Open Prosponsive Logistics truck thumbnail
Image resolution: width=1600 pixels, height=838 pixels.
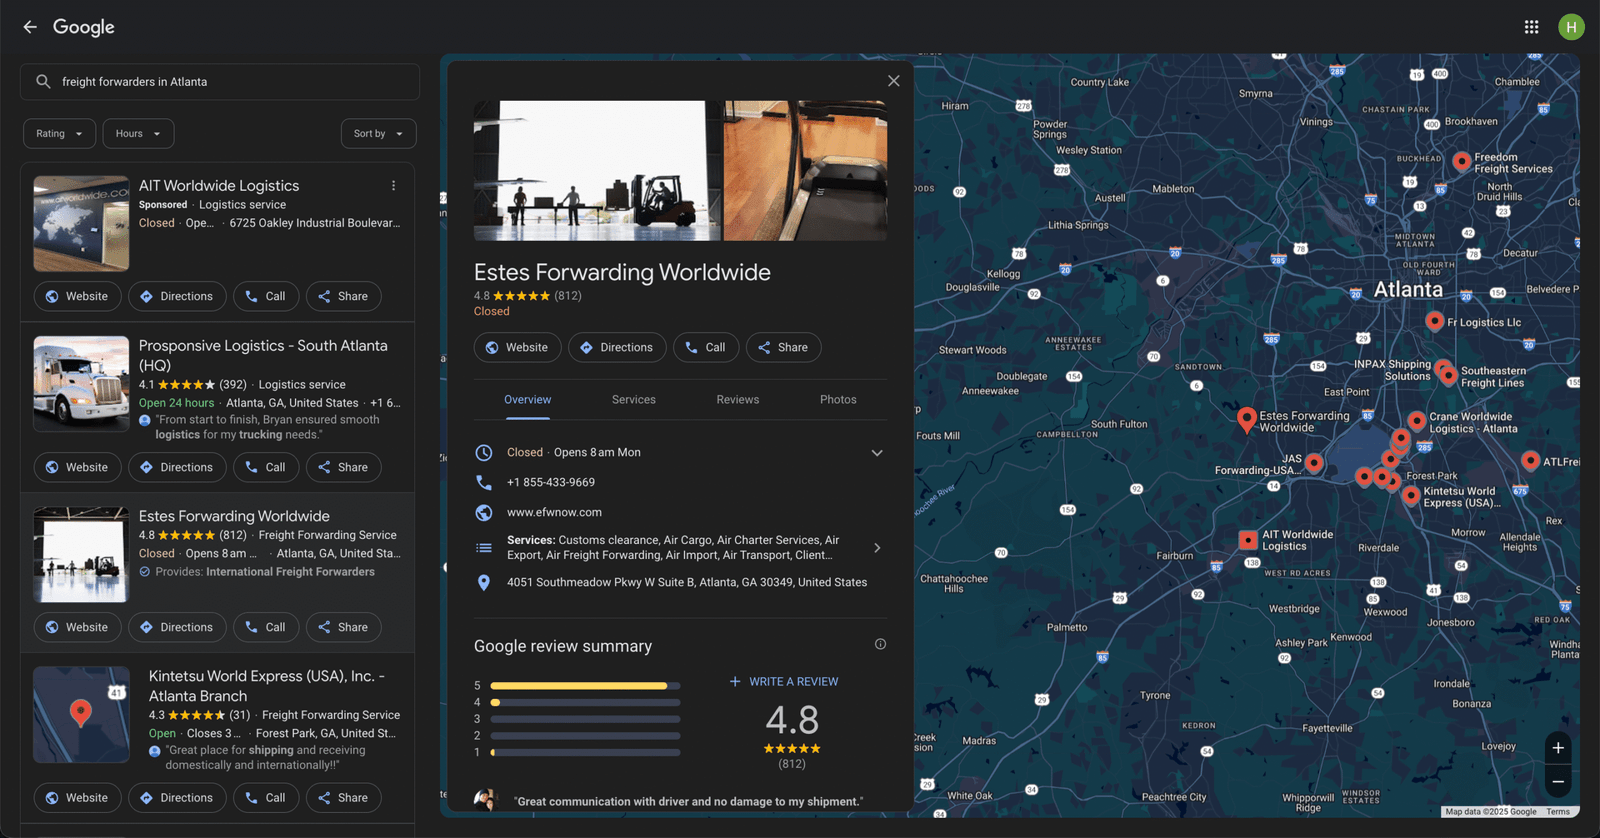81,384
